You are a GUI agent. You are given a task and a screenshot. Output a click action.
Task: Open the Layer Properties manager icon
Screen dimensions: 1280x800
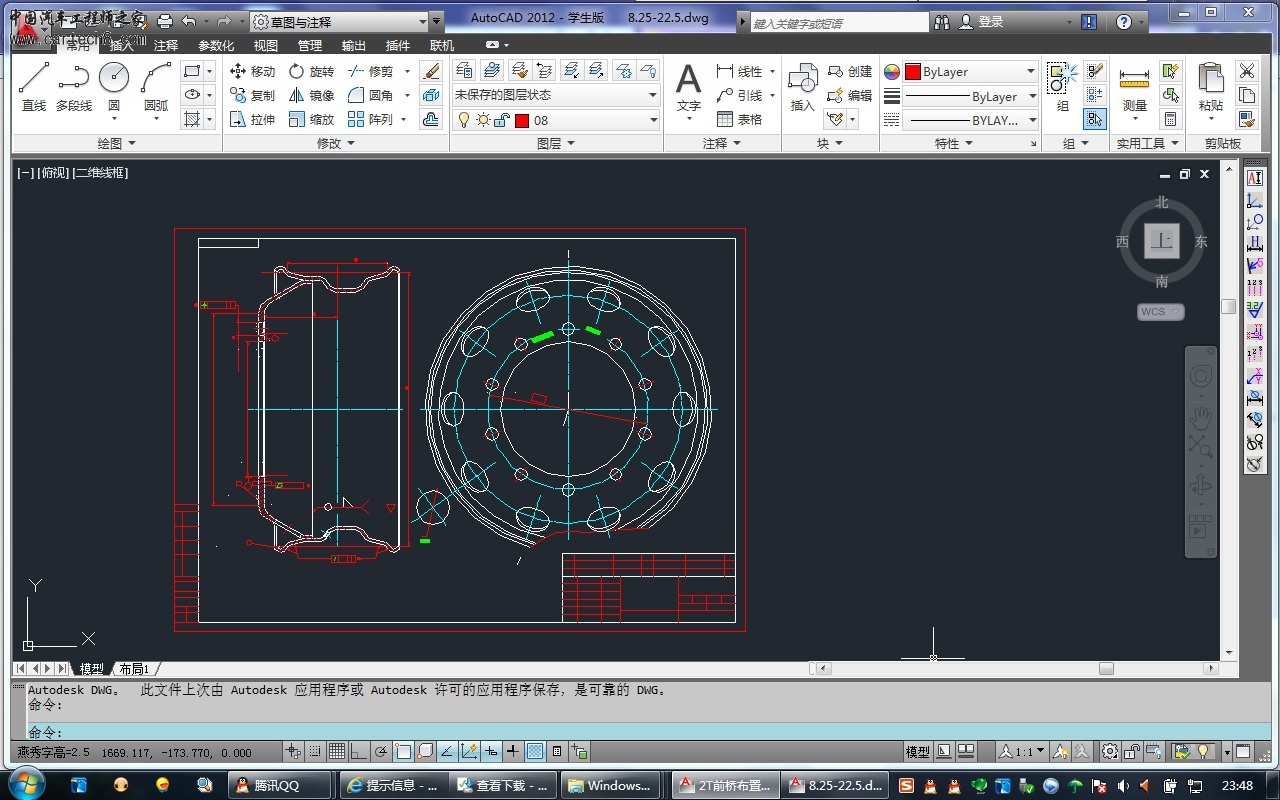(464, 70)
